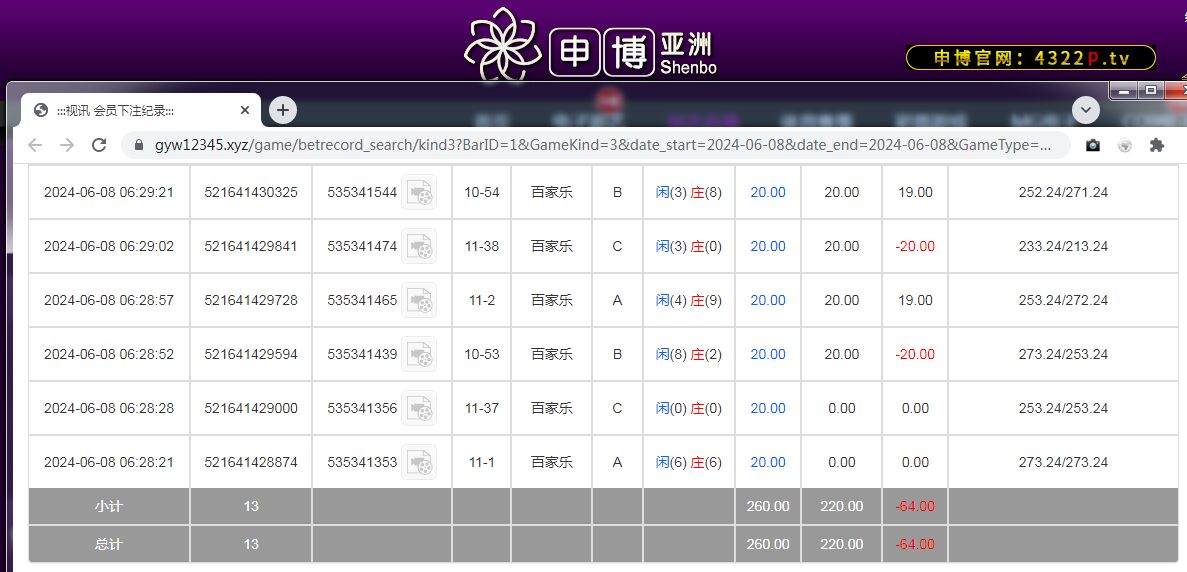Click the Shenbo 申博 logo
This screenshot has height=572, width=1187.
(x=592, y=47)
